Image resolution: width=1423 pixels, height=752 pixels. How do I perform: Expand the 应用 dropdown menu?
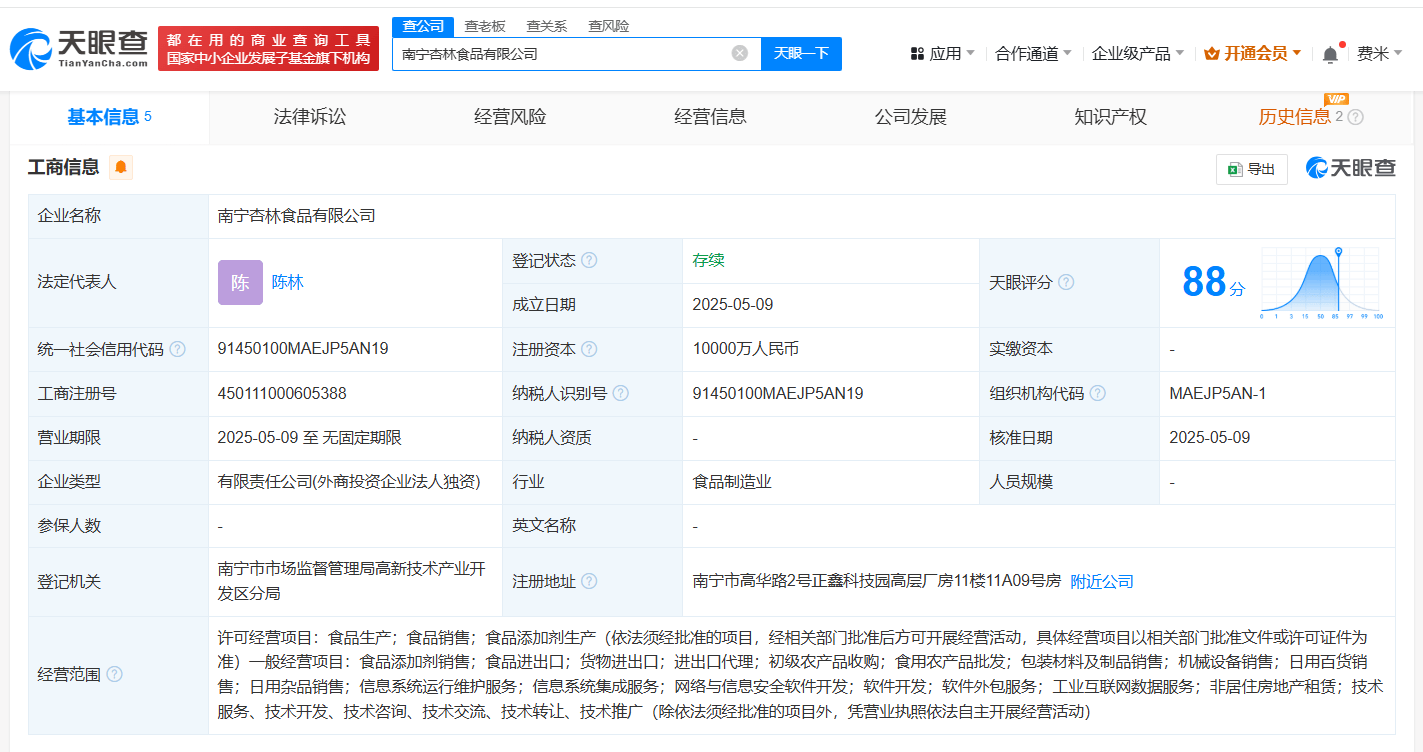[x=942, y=54]
